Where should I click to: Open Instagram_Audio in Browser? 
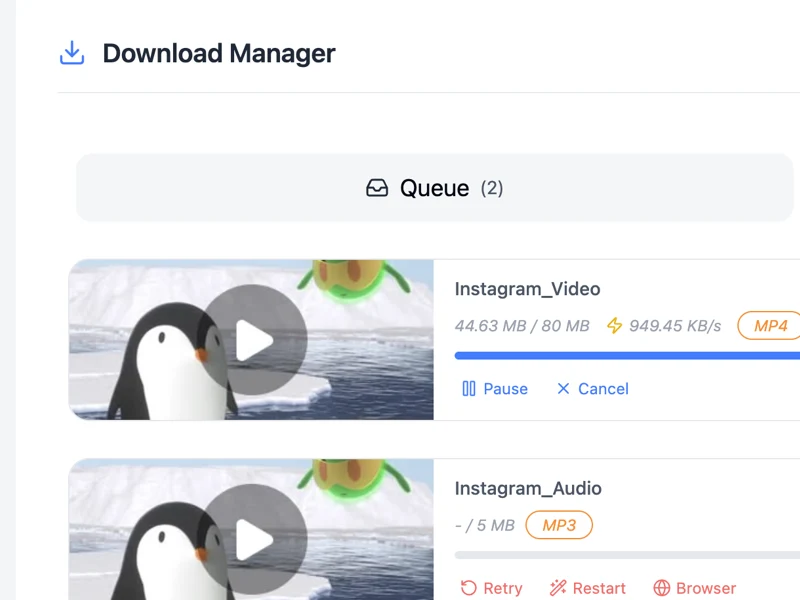point(694,588)
